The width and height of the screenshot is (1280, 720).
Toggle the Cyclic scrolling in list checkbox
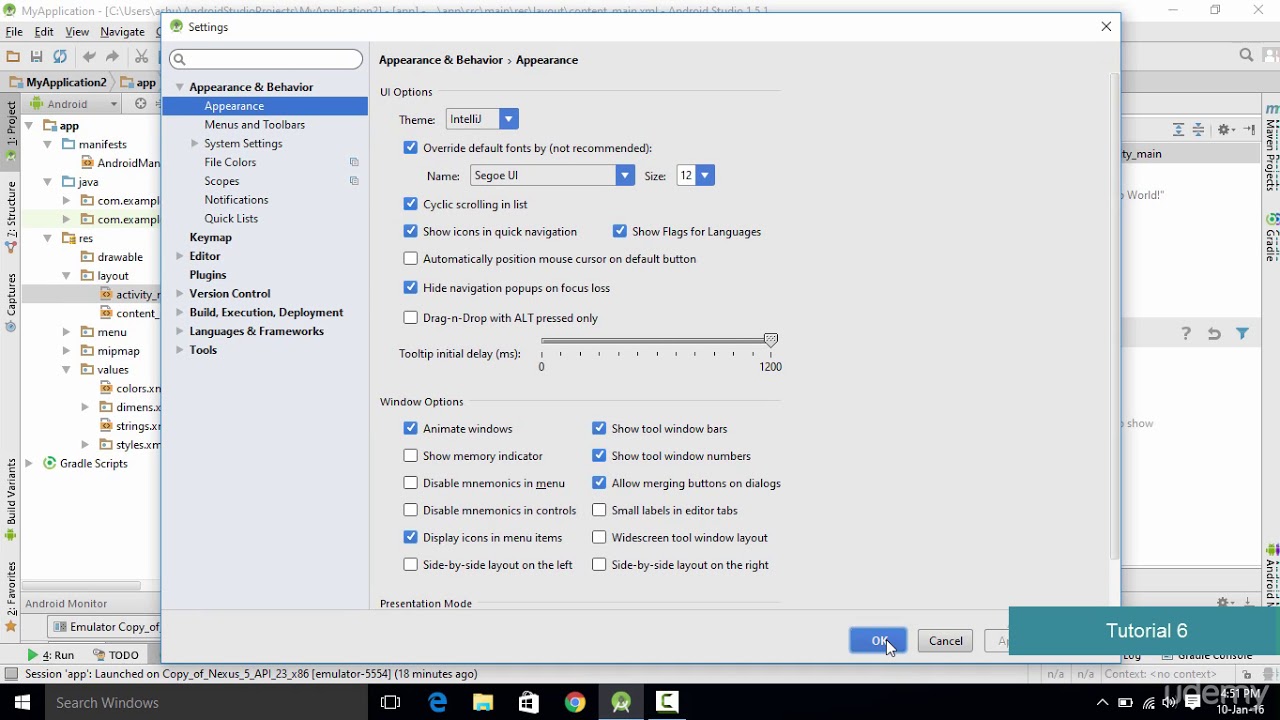pos(410,204)
